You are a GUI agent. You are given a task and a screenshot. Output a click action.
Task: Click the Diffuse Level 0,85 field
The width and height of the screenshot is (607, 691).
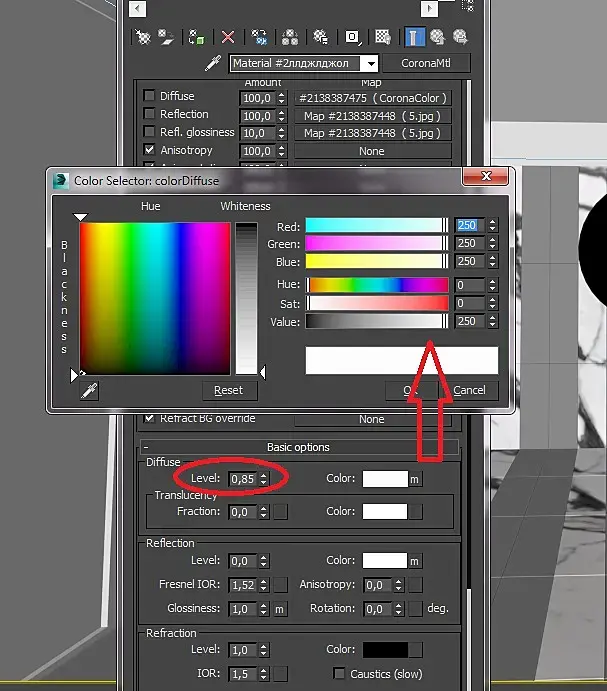[243, 479]
